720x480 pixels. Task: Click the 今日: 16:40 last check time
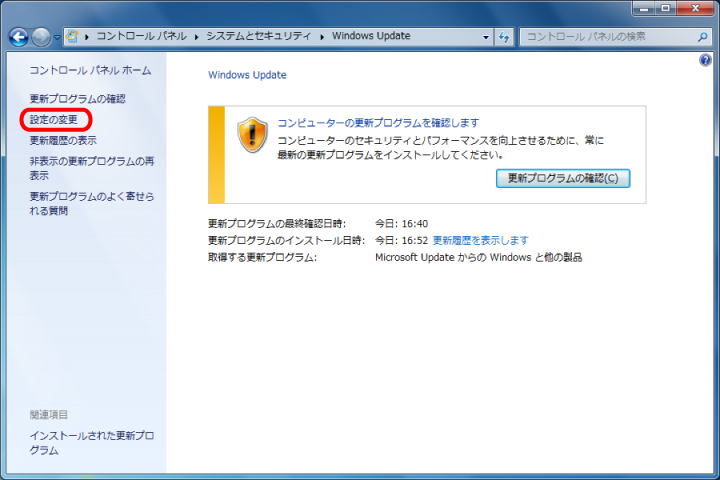click(x=402, y=224)
